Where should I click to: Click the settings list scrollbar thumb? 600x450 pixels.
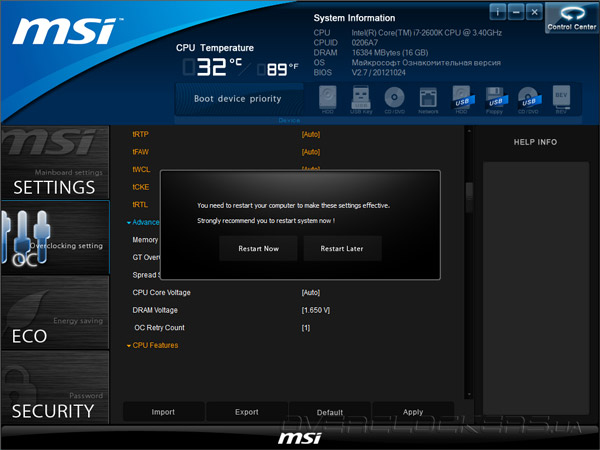(469, 197)
